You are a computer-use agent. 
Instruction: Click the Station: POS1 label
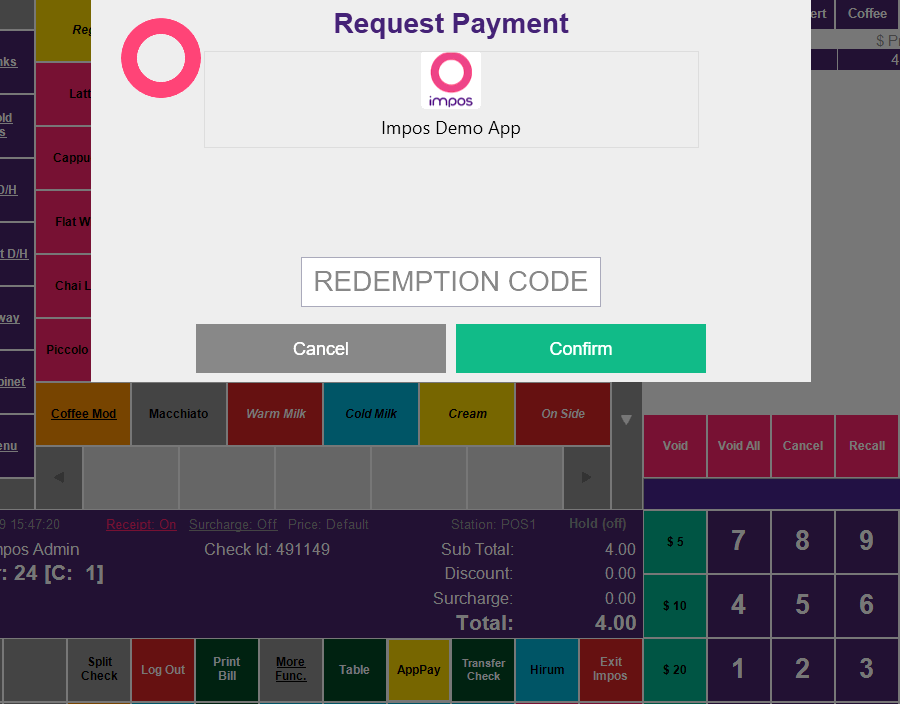493,524
